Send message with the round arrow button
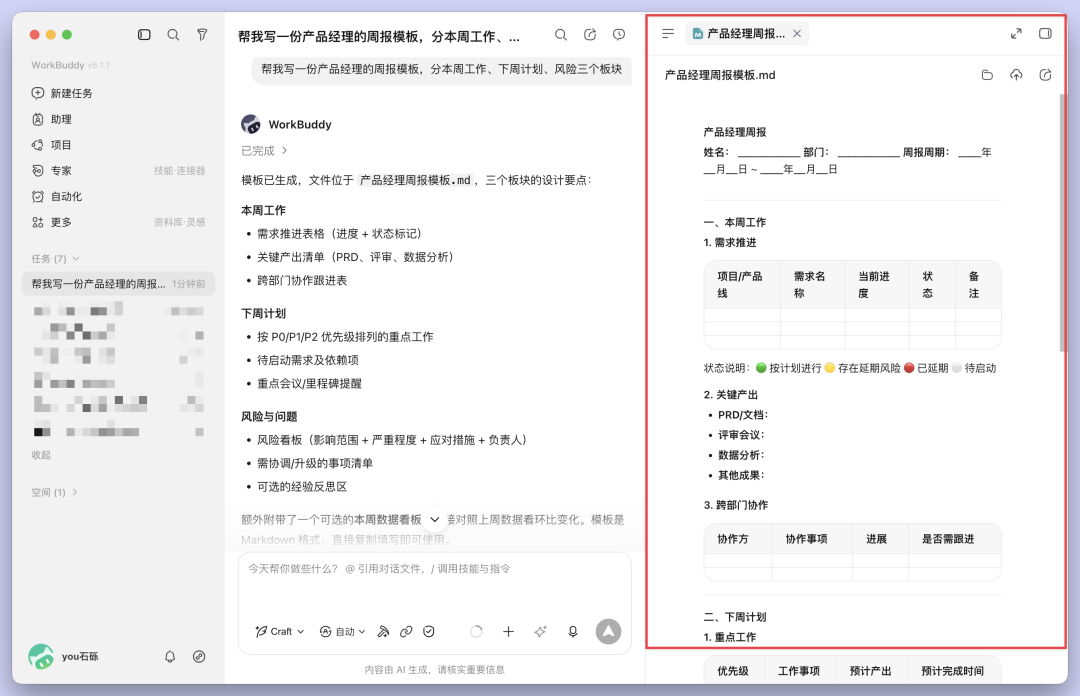1080x696 pixels. (608, 631)
